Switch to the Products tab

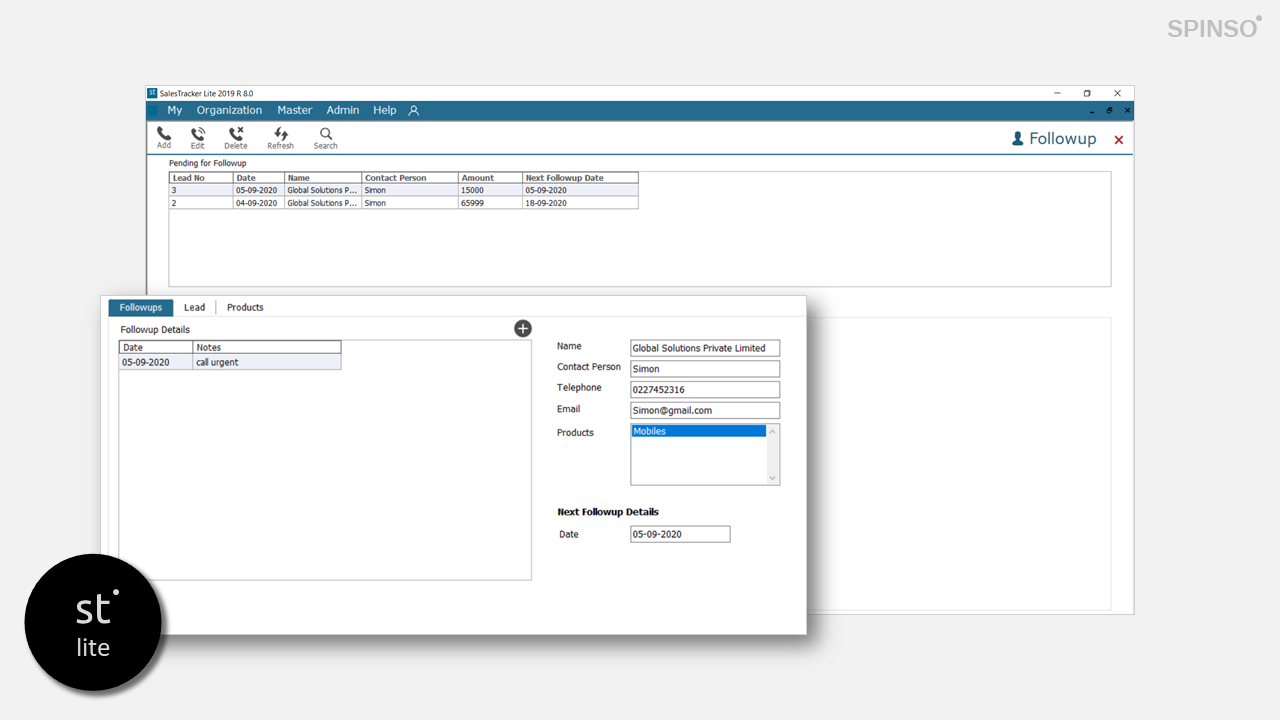(x=245, y=308)
